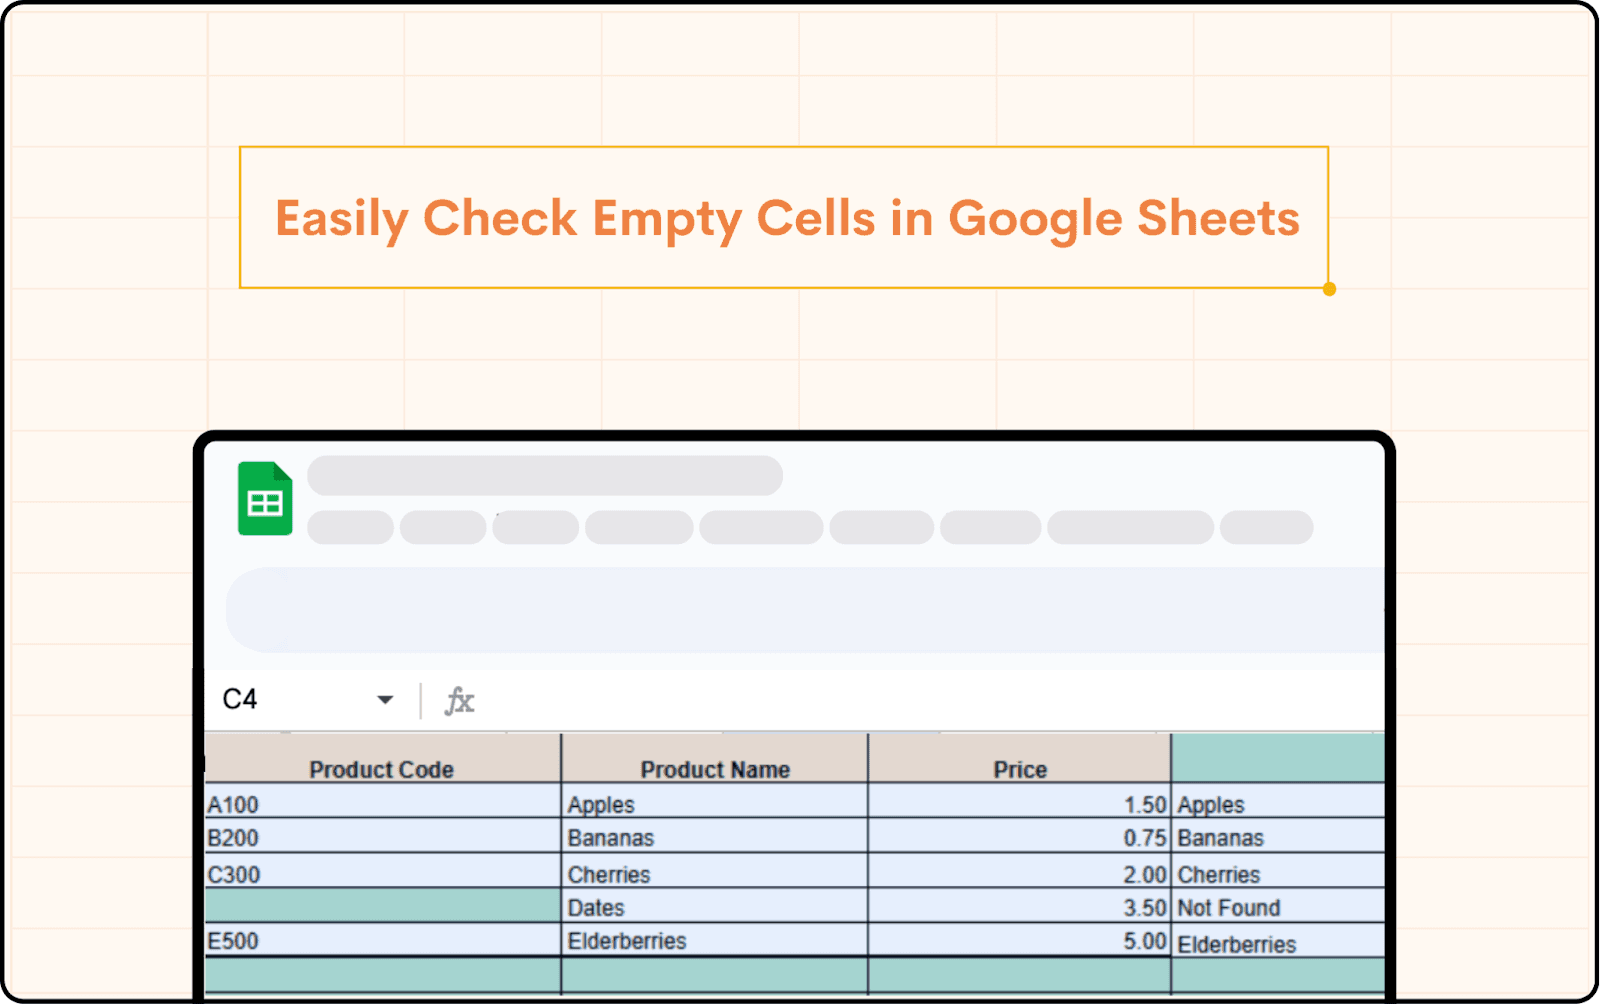Image resolution: width=1600 pixels, height=1004 pixels.
Task: Select the Product Name header cell
Action: tap(715, 759)
